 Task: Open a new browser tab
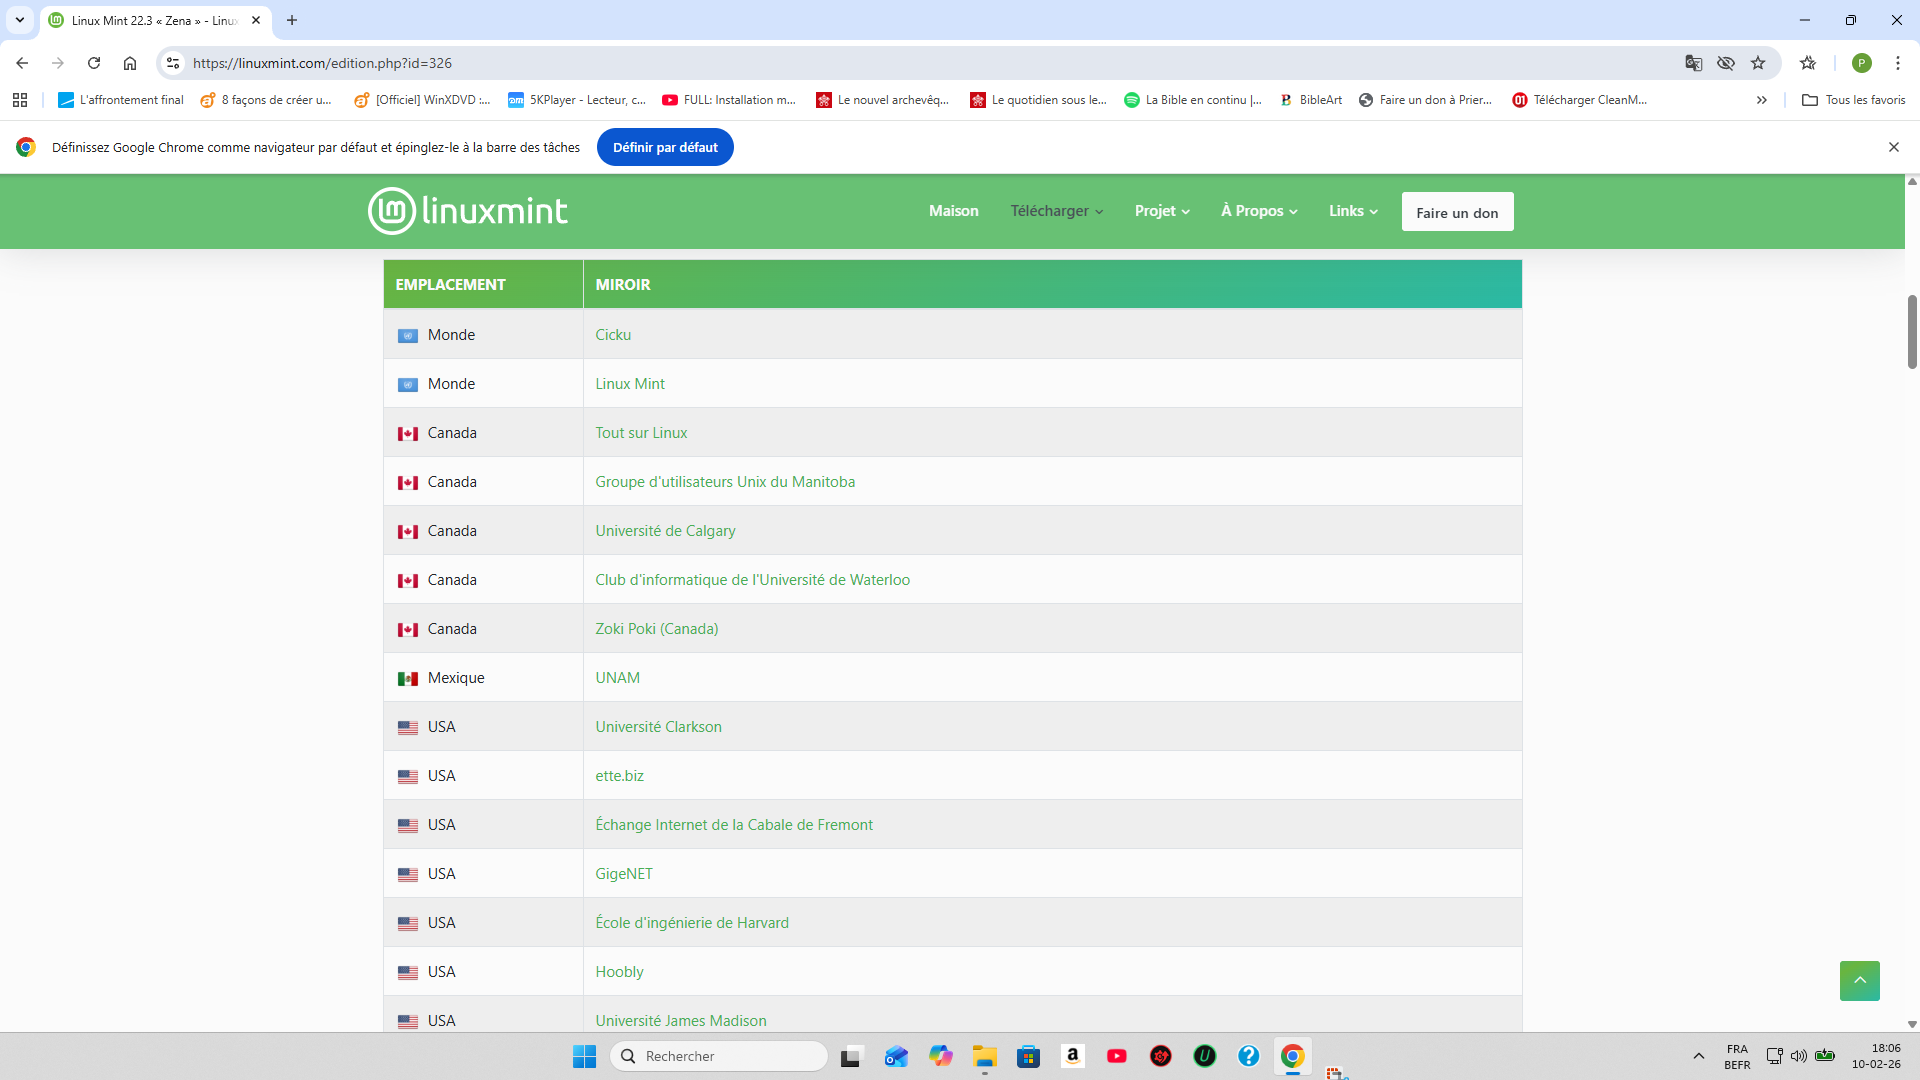[292, 20]
